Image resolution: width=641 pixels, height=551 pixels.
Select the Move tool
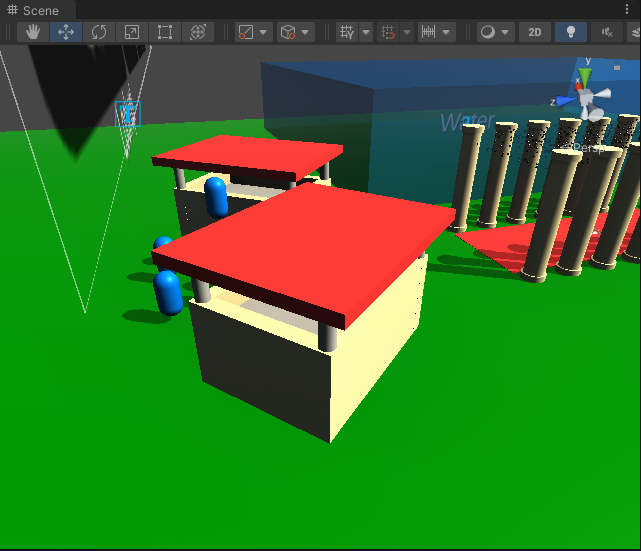click(x=66, y=32)
